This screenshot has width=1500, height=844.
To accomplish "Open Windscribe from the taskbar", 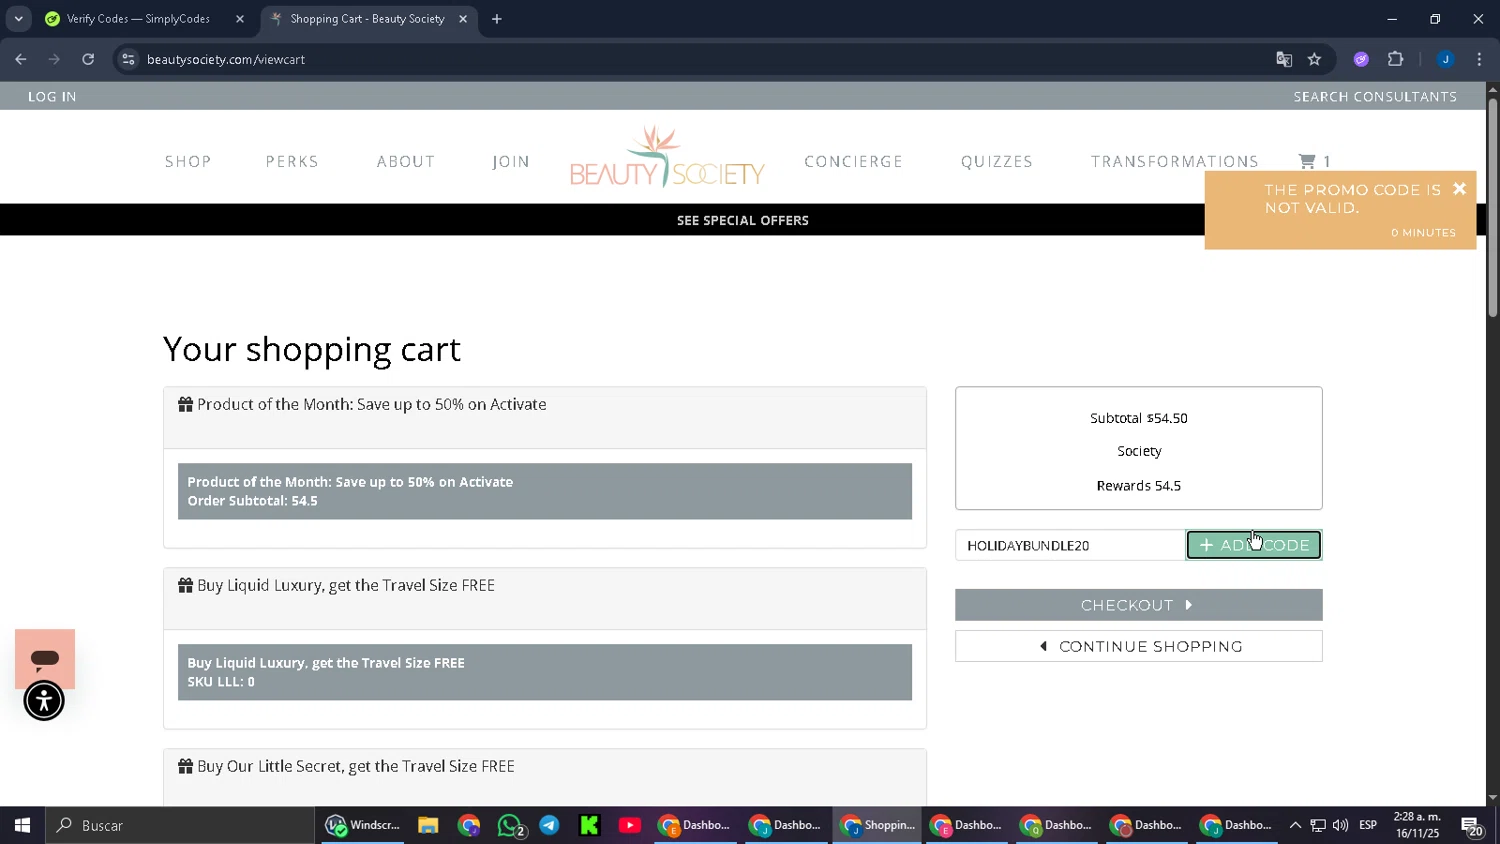I will (362, 825).
